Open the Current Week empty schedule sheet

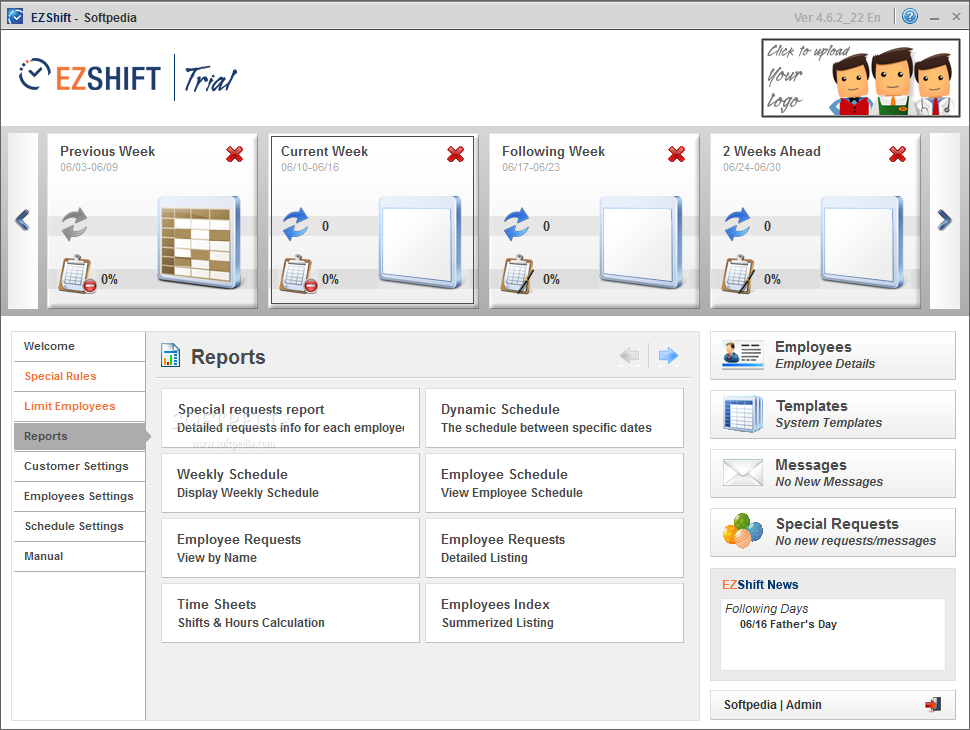(420, 242)
